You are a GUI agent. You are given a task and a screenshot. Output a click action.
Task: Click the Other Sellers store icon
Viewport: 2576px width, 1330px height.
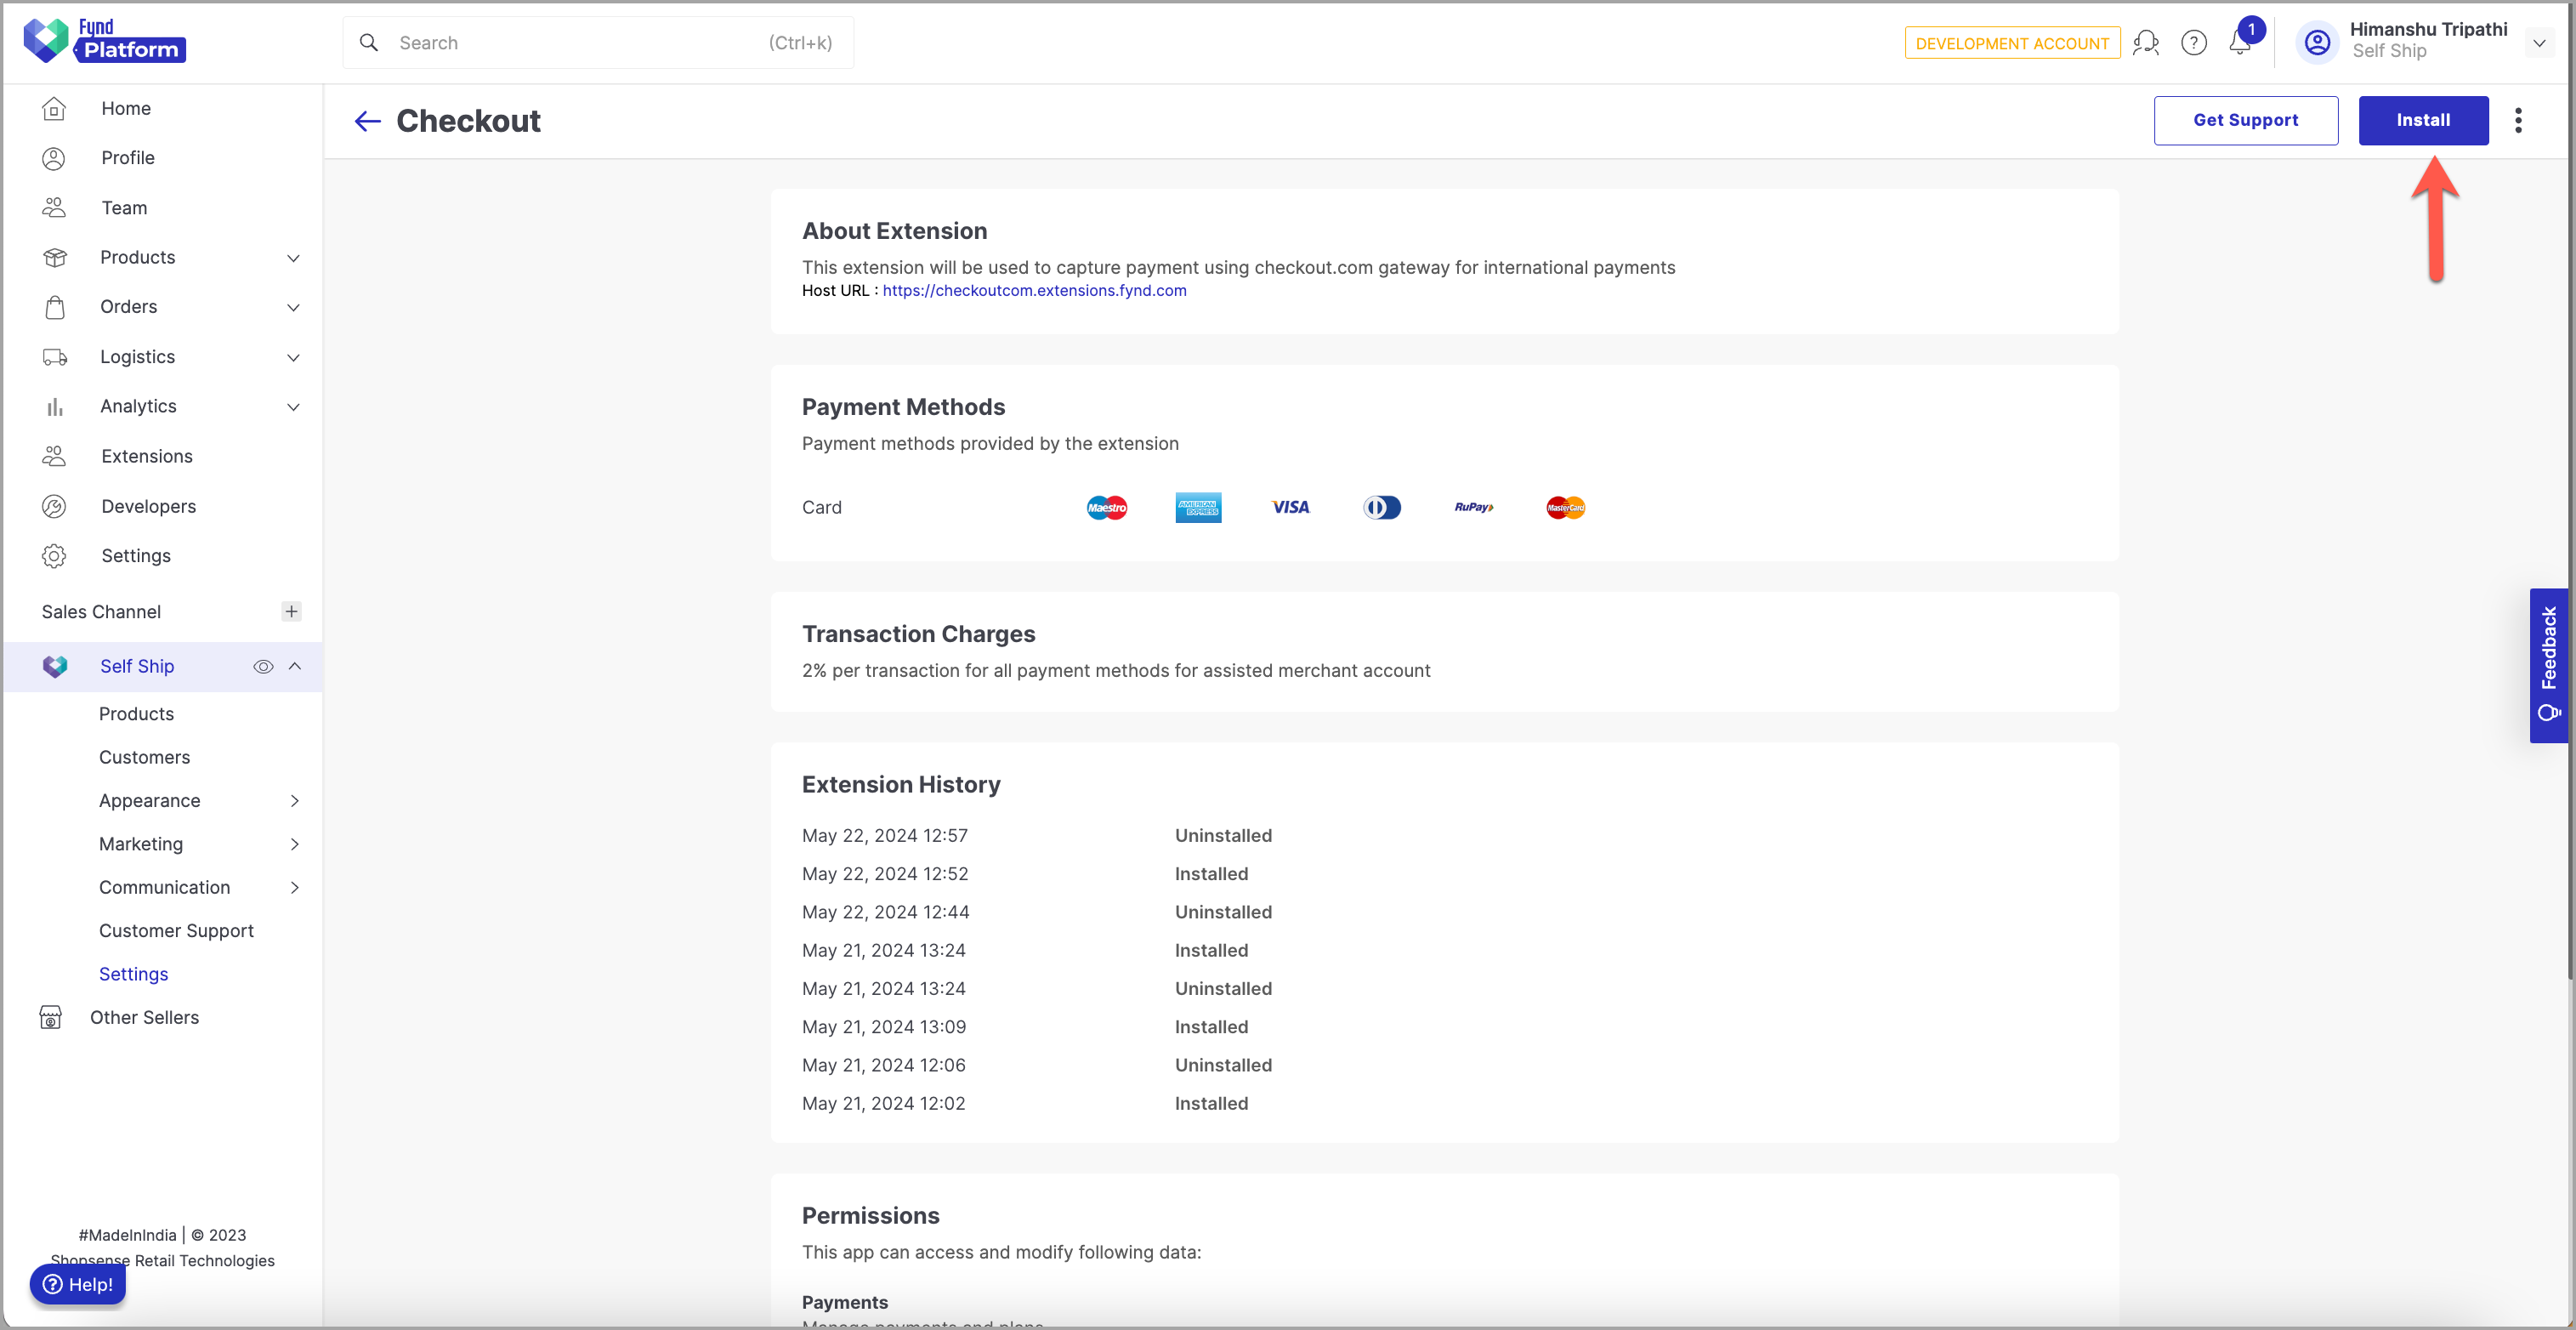[50, 1017]
